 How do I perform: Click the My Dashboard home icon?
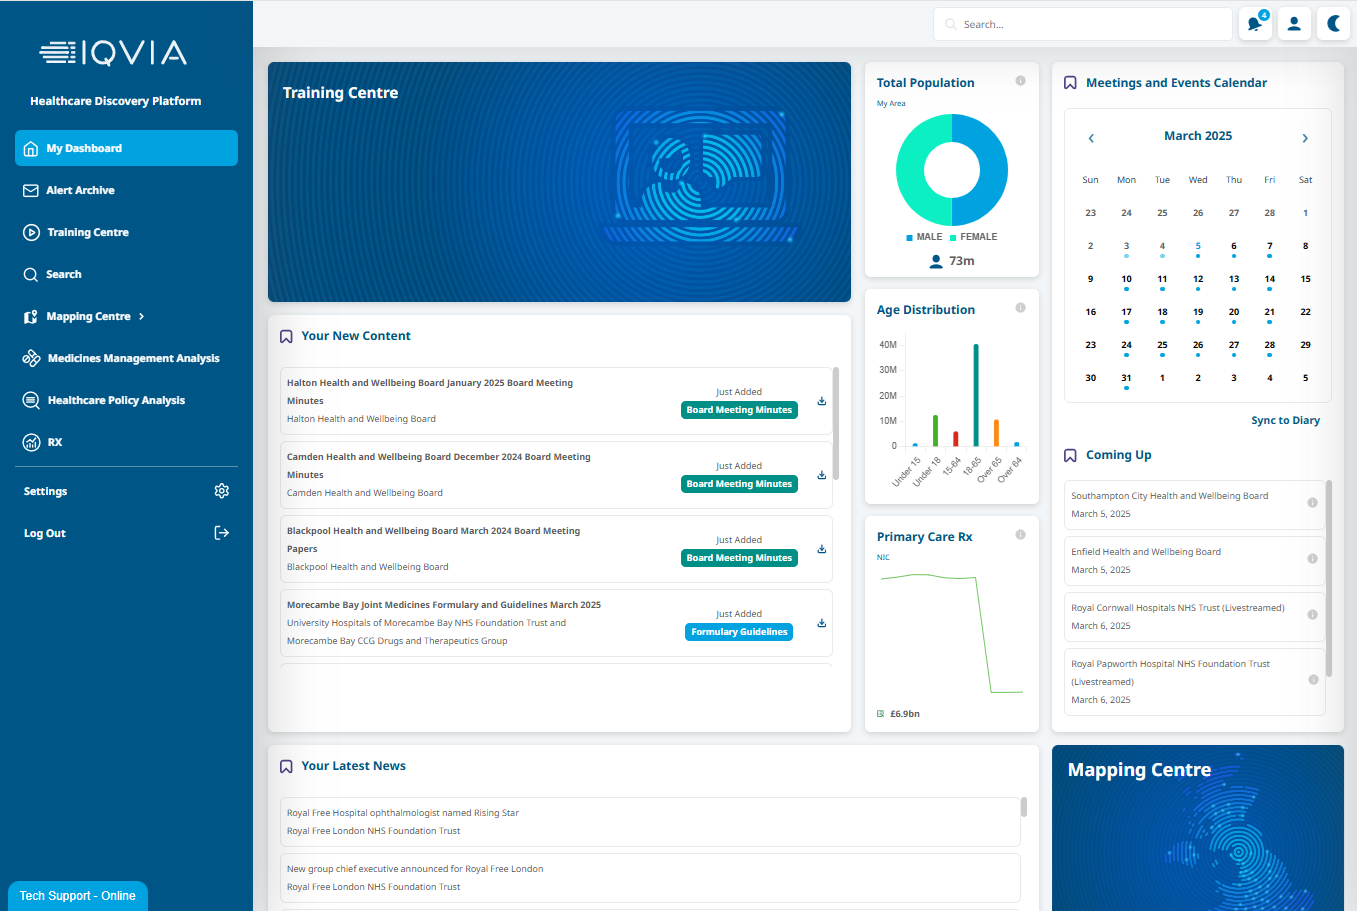point(31,148)
